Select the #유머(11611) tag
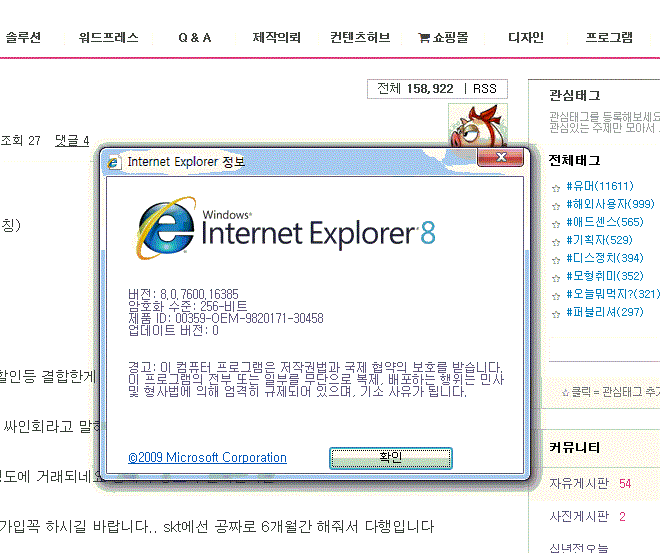 [x=600, y=186]
